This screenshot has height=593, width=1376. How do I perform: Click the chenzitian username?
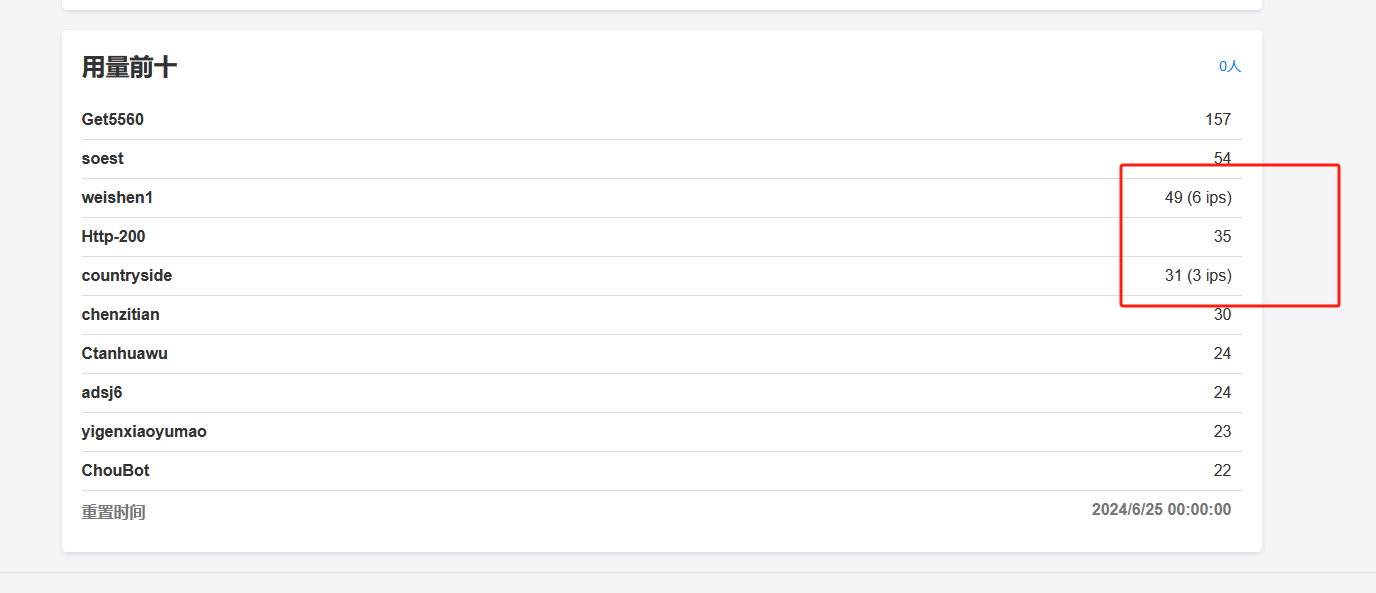[121, 315]
